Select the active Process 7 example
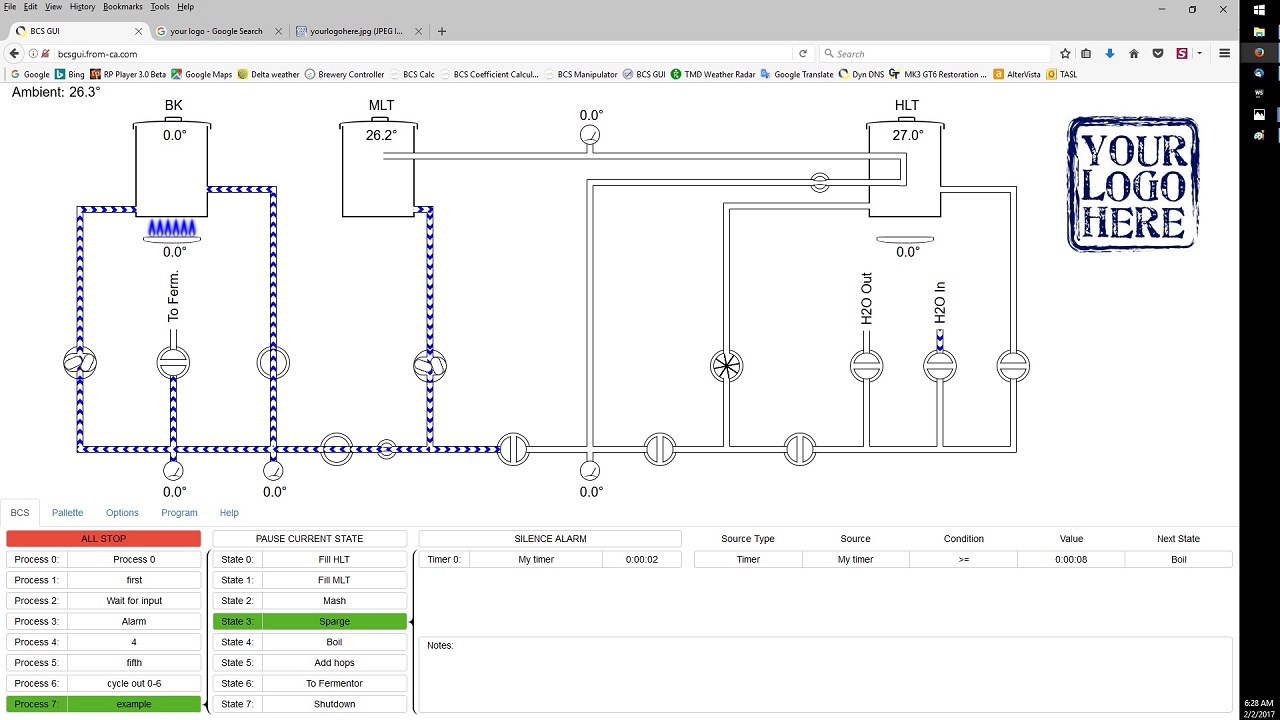This screenshot has height=720, width=1280. tap(104, 704)
